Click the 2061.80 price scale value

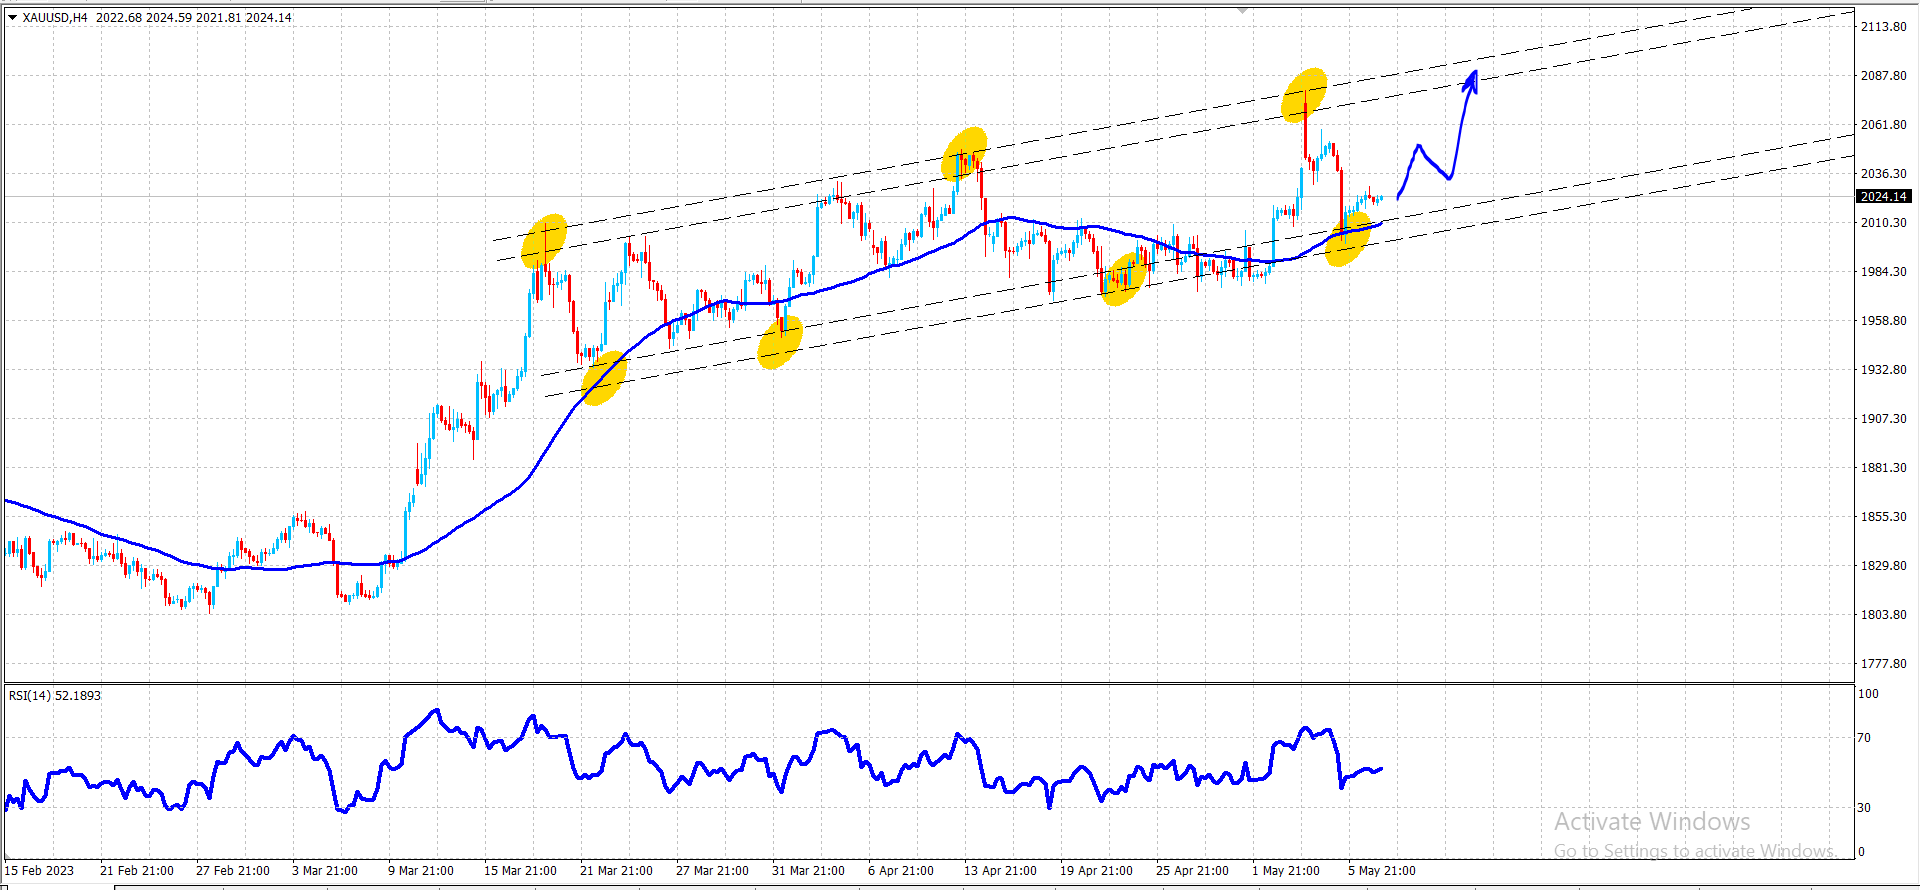(1884, 125)
